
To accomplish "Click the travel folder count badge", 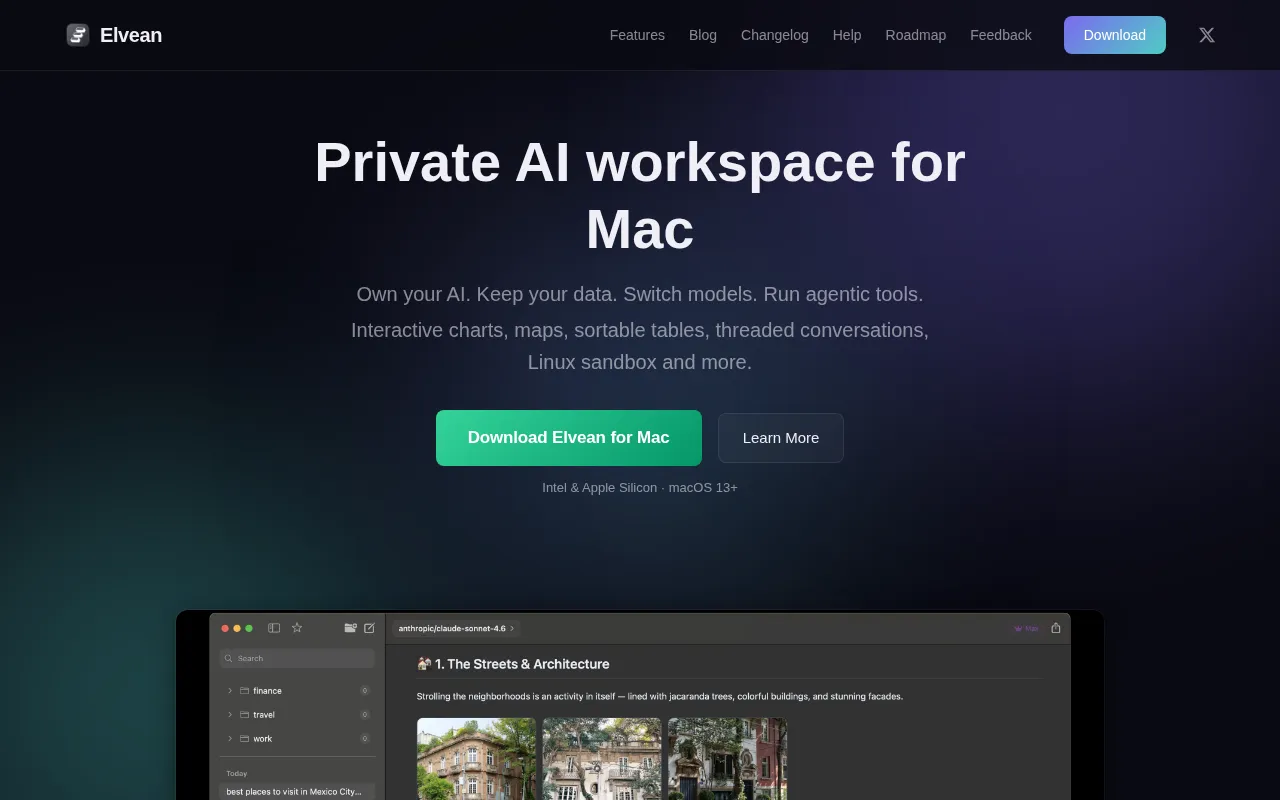I will (x=365, y=715).
